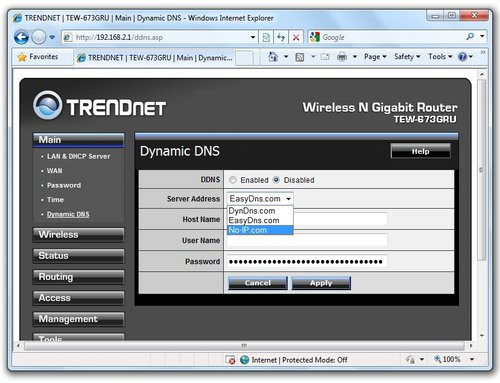This screenshot has width=500, height=383.
Task: Open the Wireless navigation section
Action: tap(78, 235)
